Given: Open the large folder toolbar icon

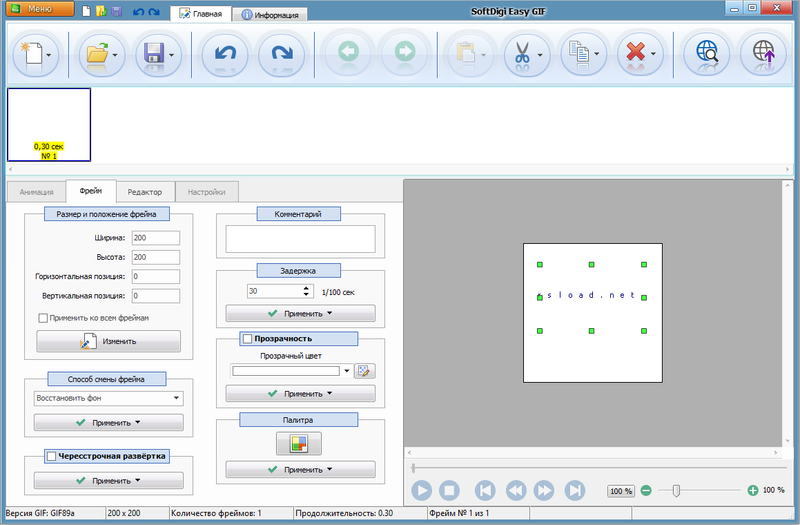Looking at the screenshot, I should (x=97, y=54).
